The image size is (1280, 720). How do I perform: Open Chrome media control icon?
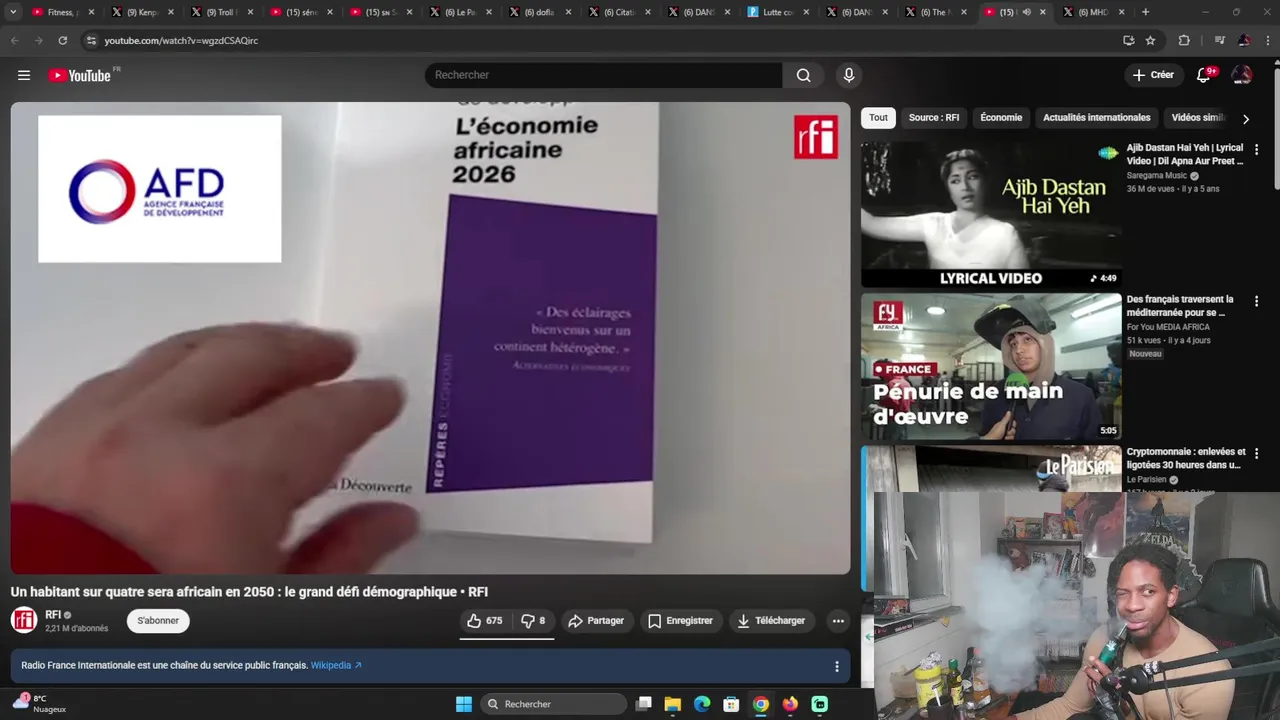[x=1219, y=40]
